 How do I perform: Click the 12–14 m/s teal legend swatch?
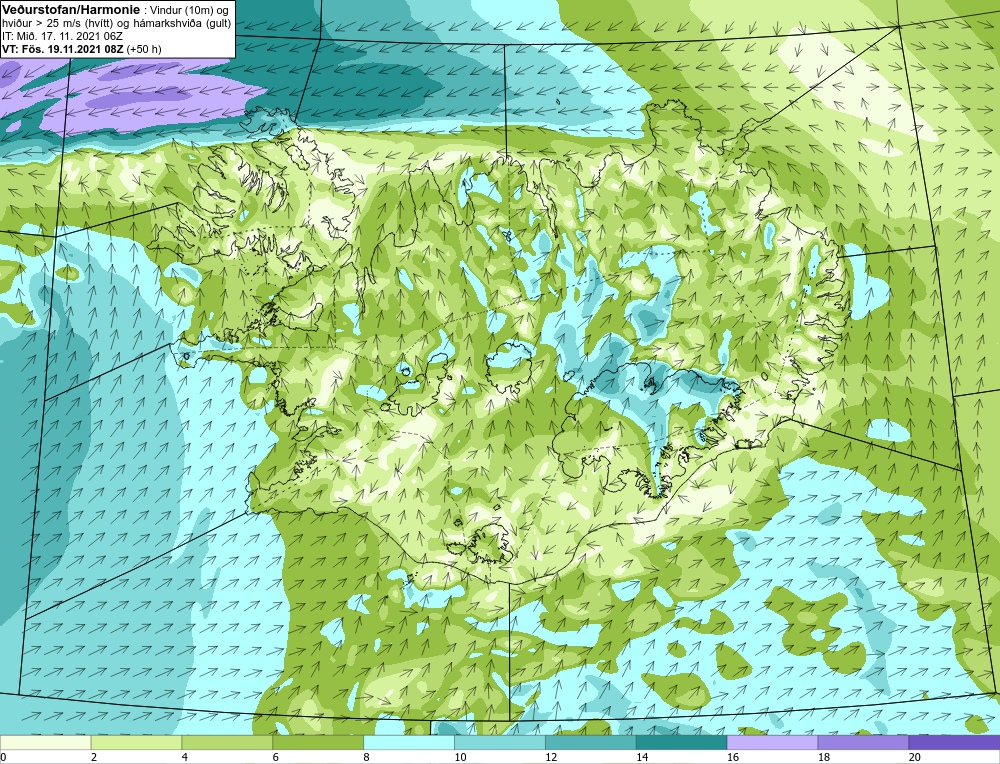[591, 743]
